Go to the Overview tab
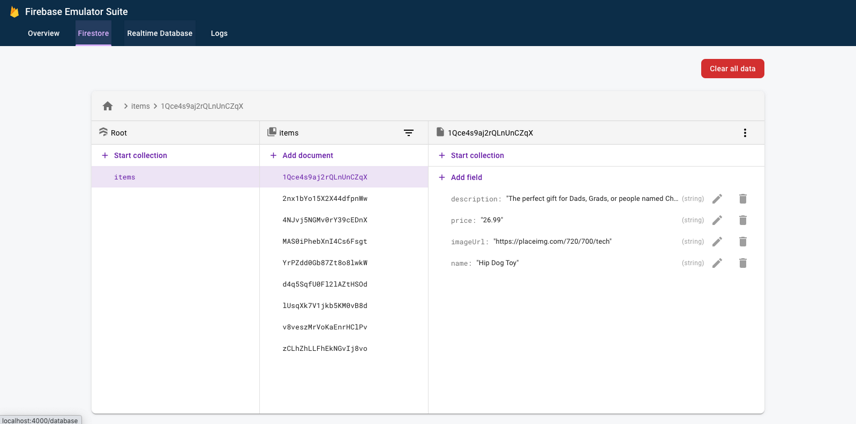This screenshot has height=424, width=856. 43,33
